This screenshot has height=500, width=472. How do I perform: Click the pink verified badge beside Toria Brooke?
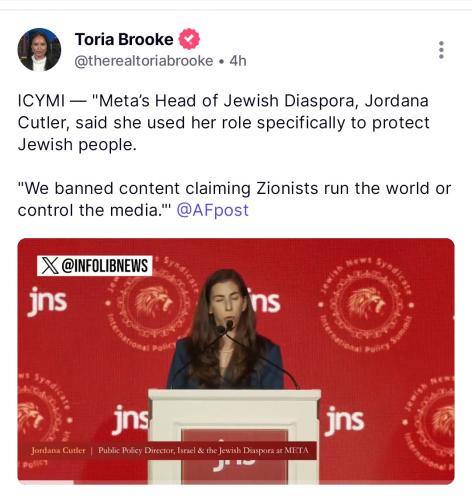point(189,39)
